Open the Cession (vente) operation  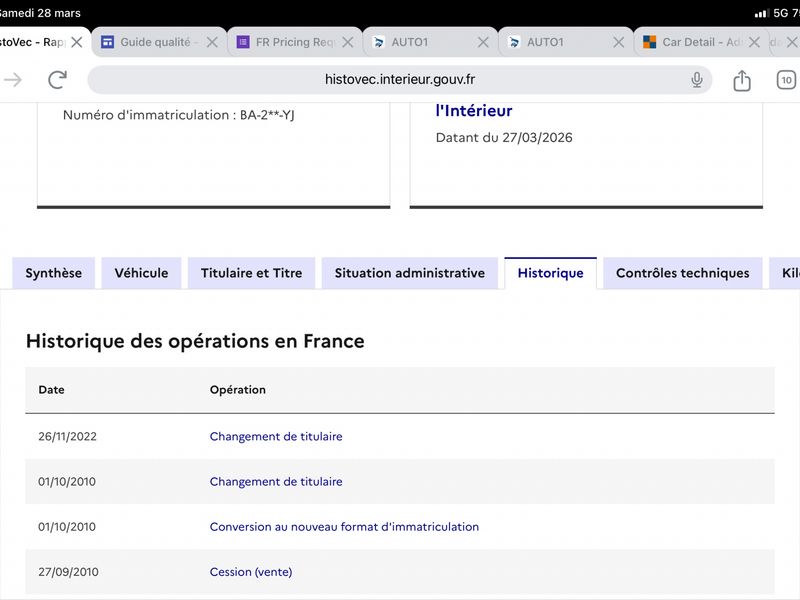(250, 572)
